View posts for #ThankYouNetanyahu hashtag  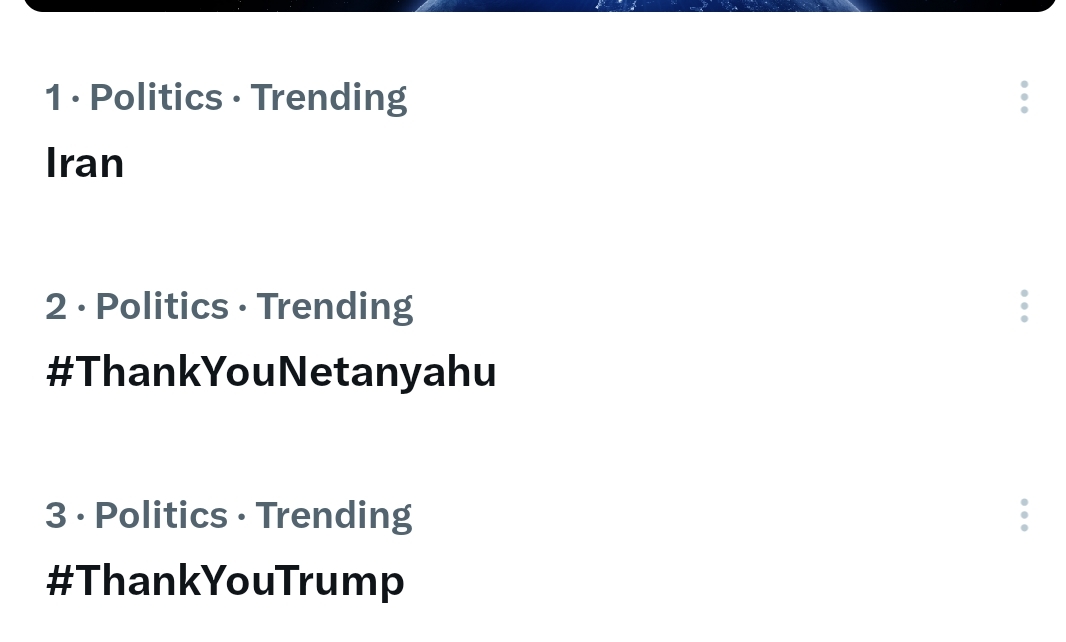(271, 372)
